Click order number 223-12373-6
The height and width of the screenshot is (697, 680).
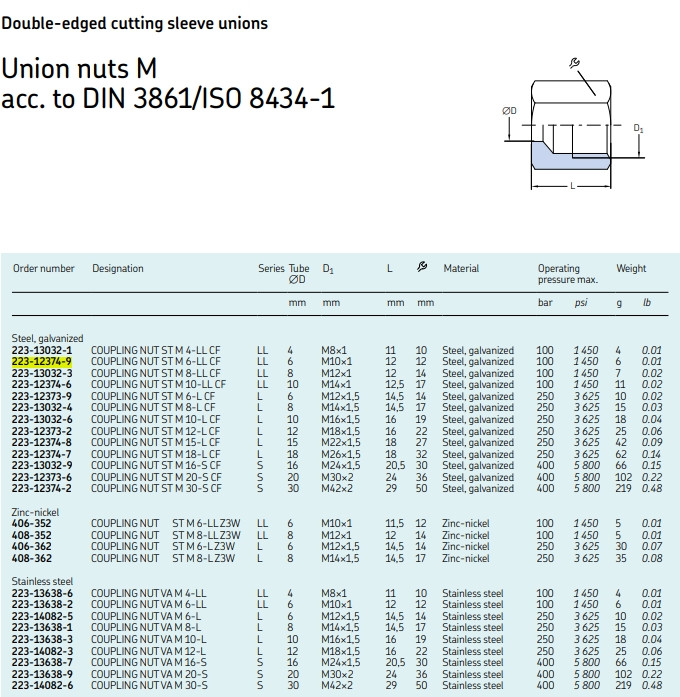42,477
